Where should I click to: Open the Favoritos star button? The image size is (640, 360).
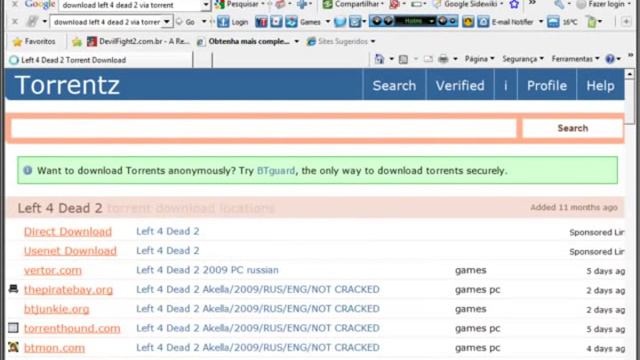(x=34, y=41)
